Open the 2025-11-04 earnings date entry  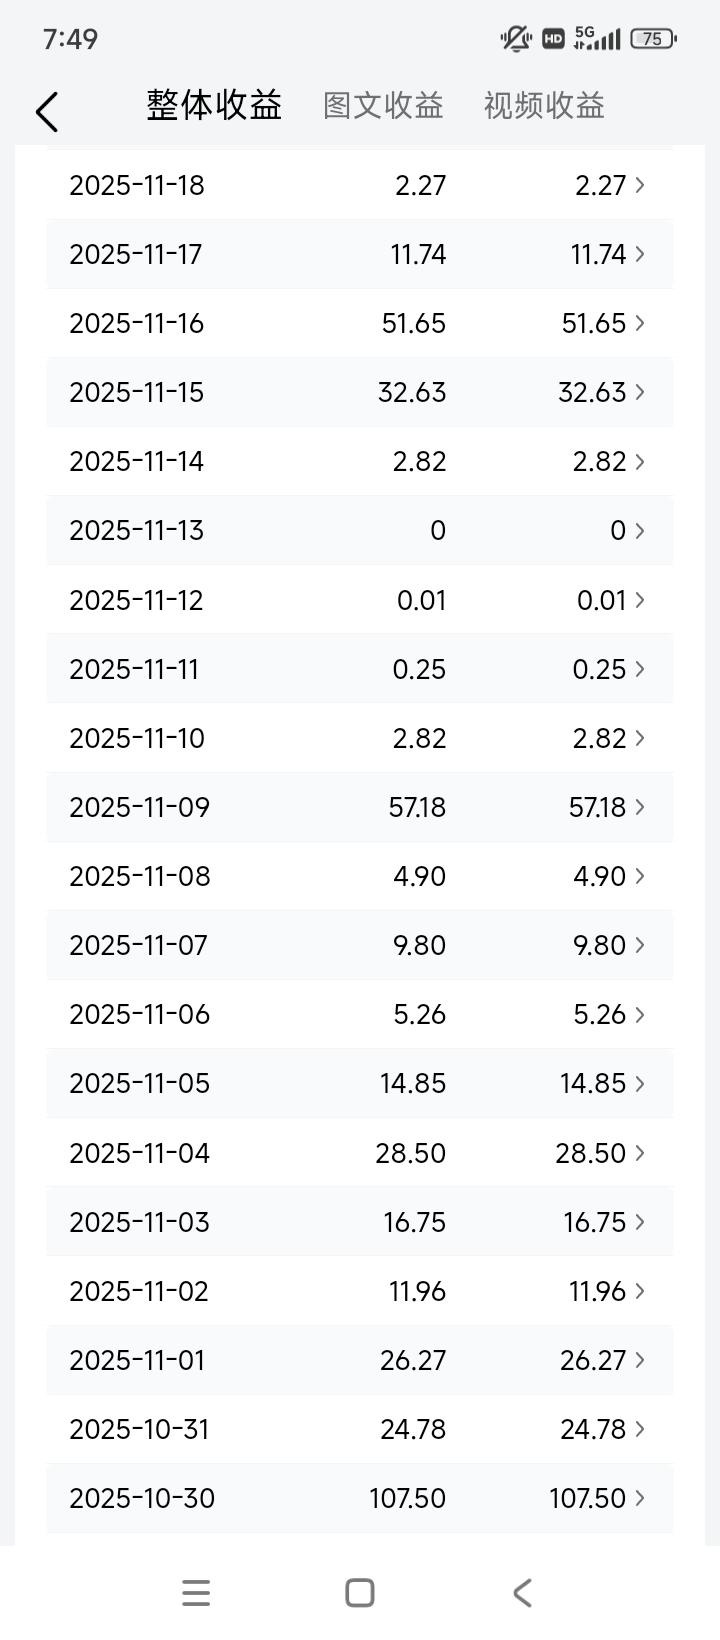(x=139, y=1153)
